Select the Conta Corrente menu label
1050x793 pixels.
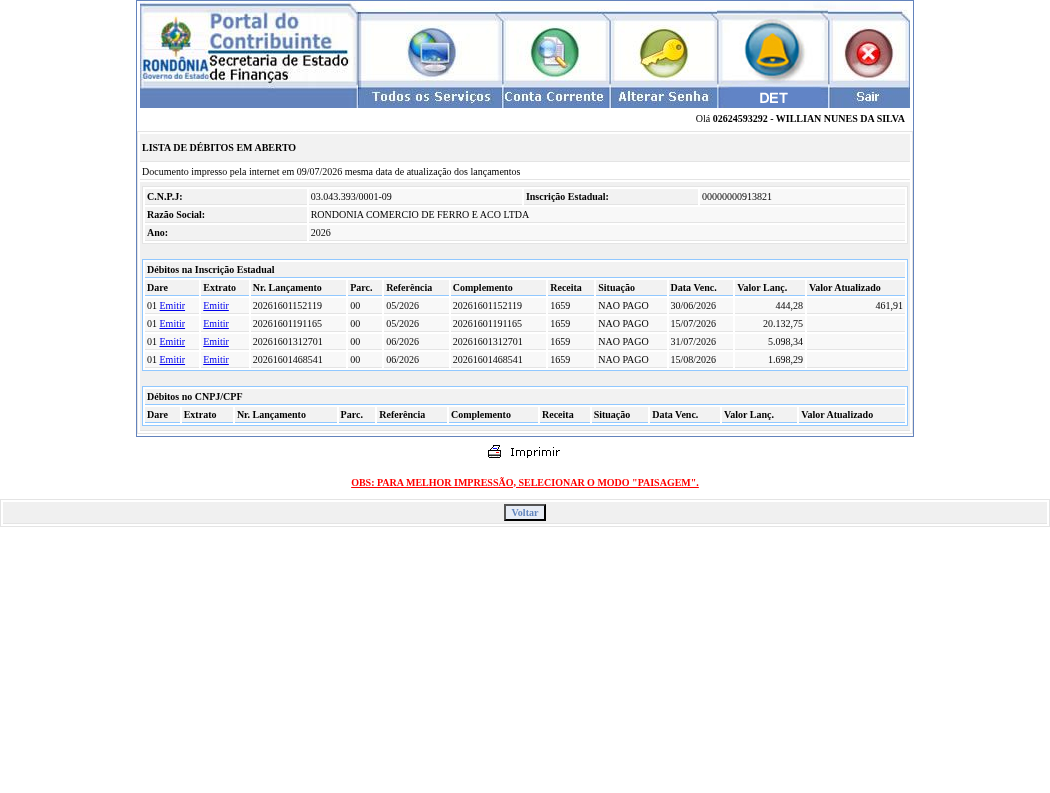tap(554, 97)
